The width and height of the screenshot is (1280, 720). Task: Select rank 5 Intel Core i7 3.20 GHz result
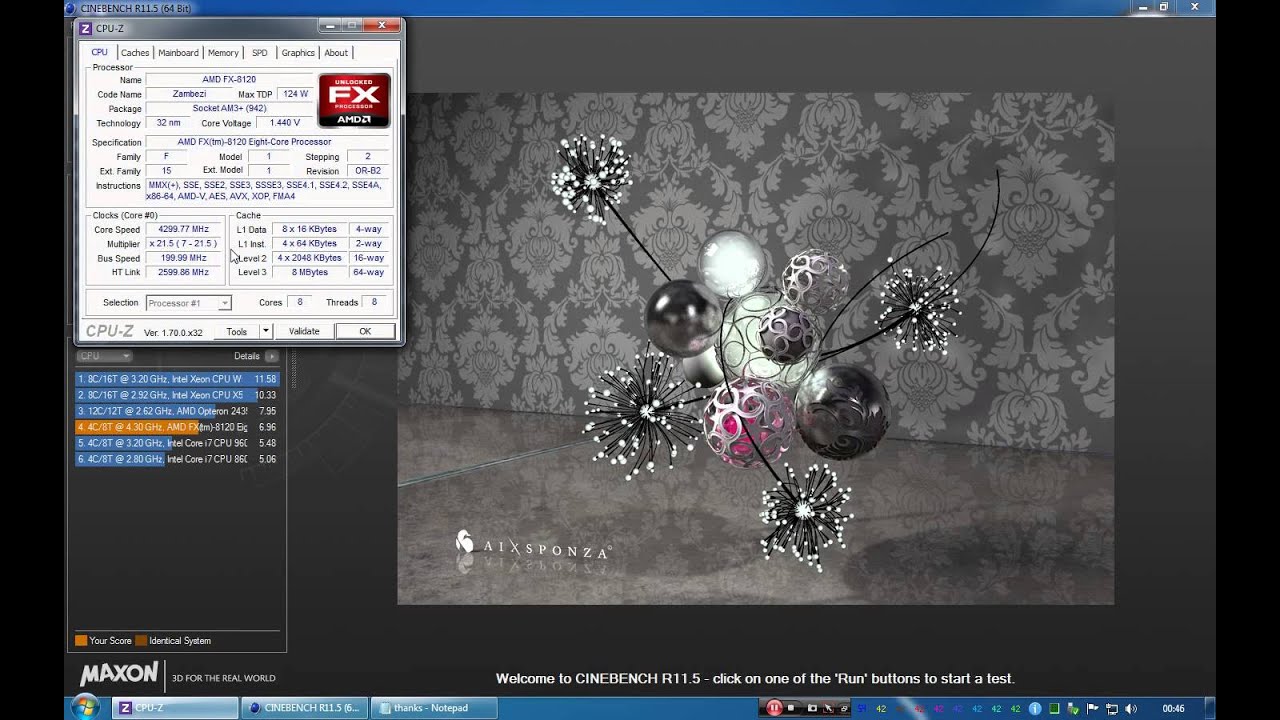[177, 443]
